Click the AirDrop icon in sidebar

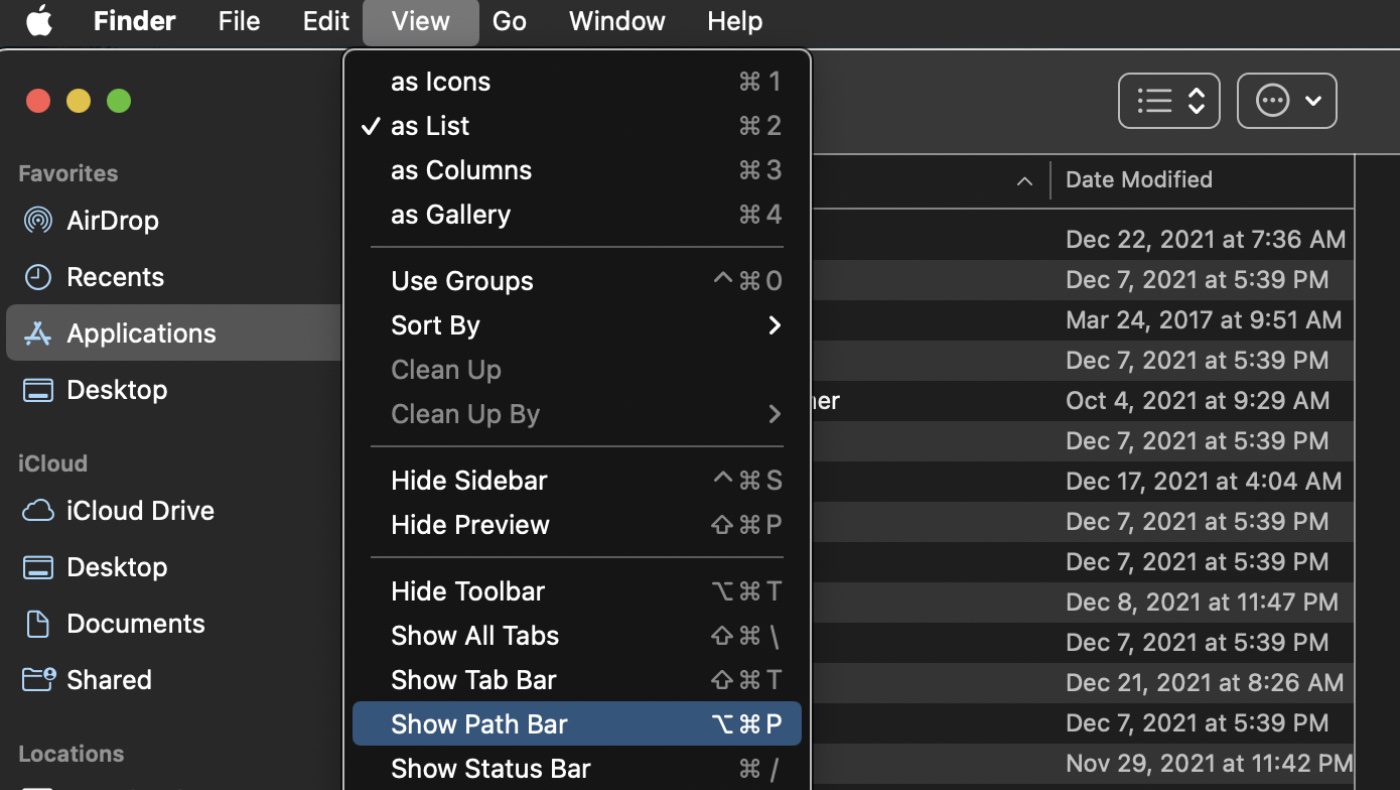pyautogui.click(x=38, y=220)
